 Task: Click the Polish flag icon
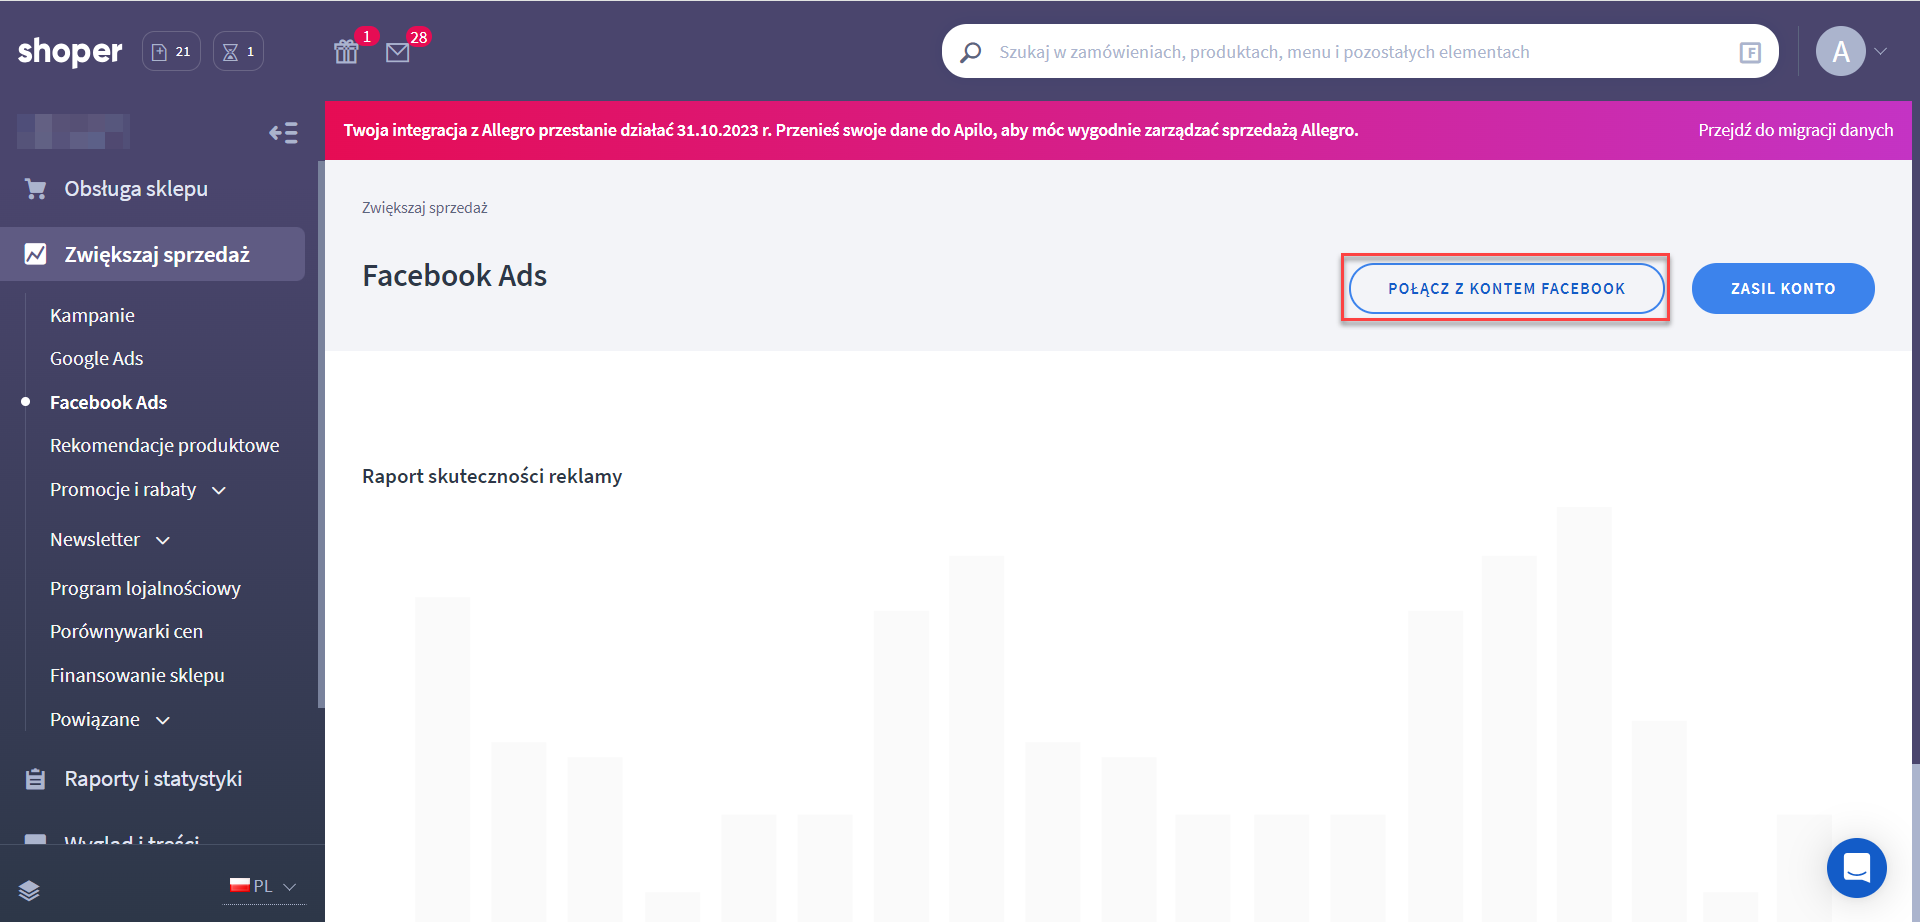240,885
